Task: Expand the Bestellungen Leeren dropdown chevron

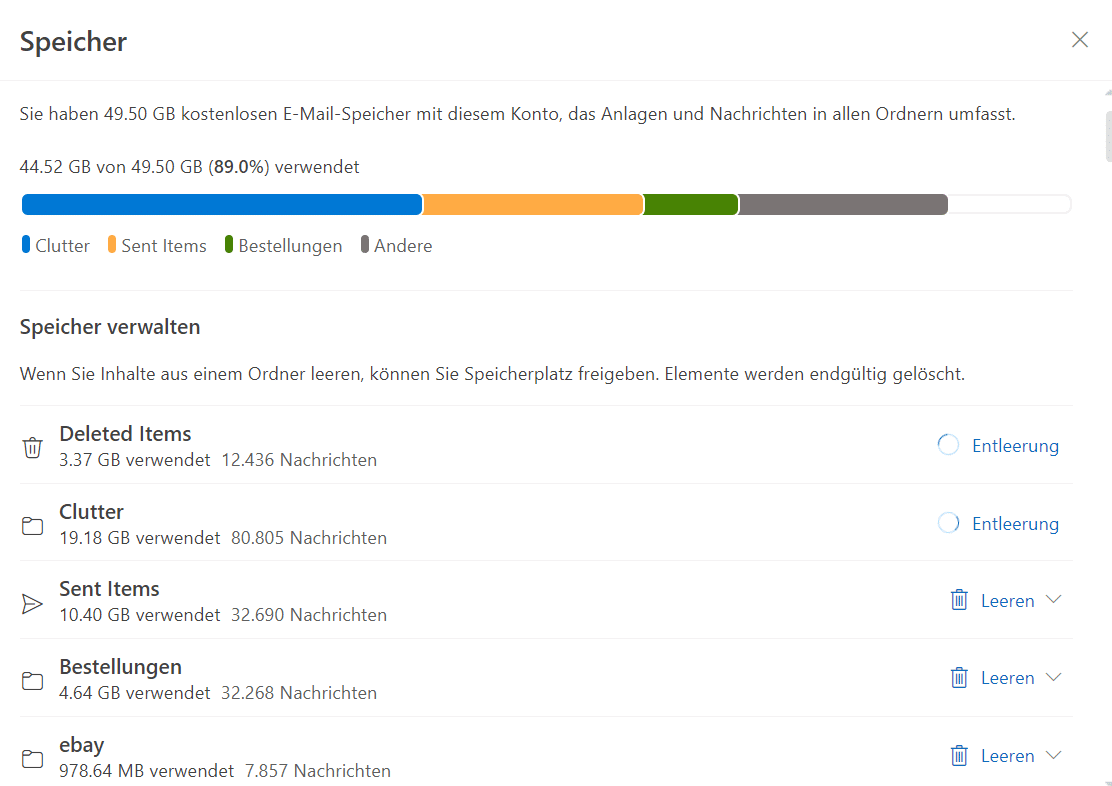Action: [x=1053, y=678]
